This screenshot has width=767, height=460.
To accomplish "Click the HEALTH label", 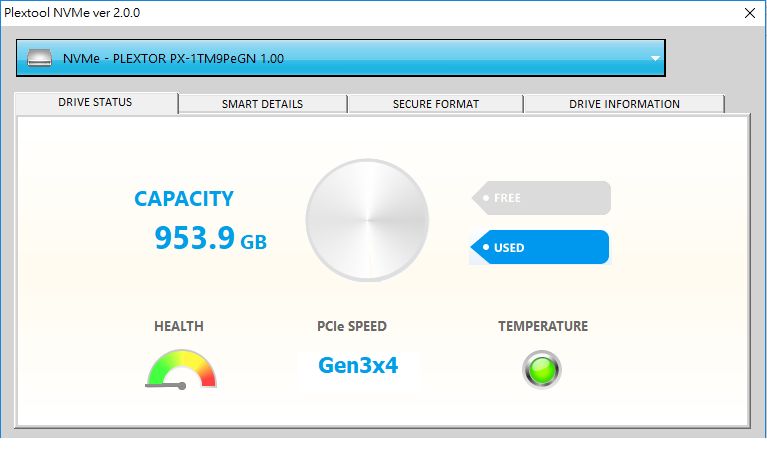I will tap(179, 326).
